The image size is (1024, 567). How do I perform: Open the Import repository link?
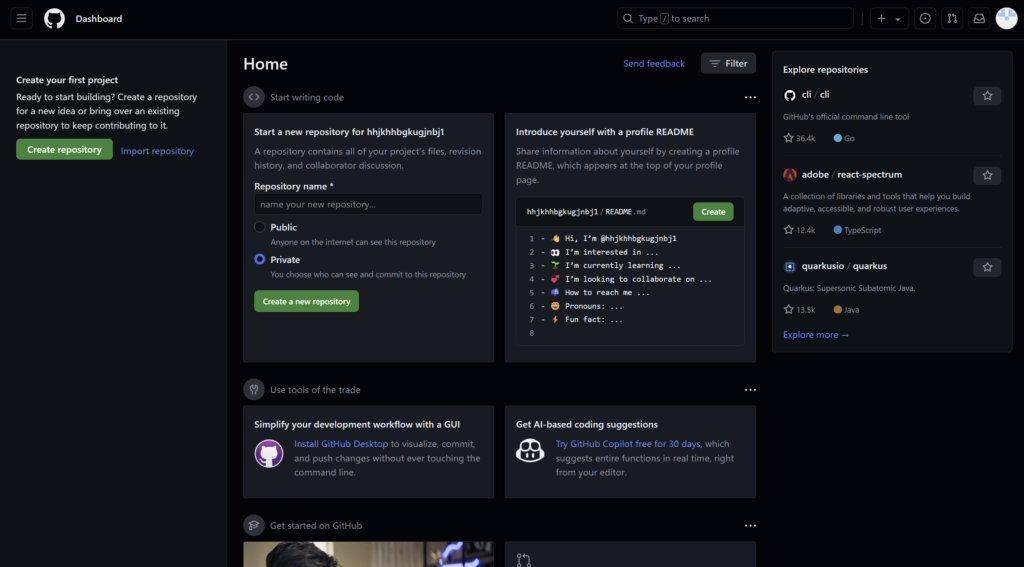pos(157,150)
